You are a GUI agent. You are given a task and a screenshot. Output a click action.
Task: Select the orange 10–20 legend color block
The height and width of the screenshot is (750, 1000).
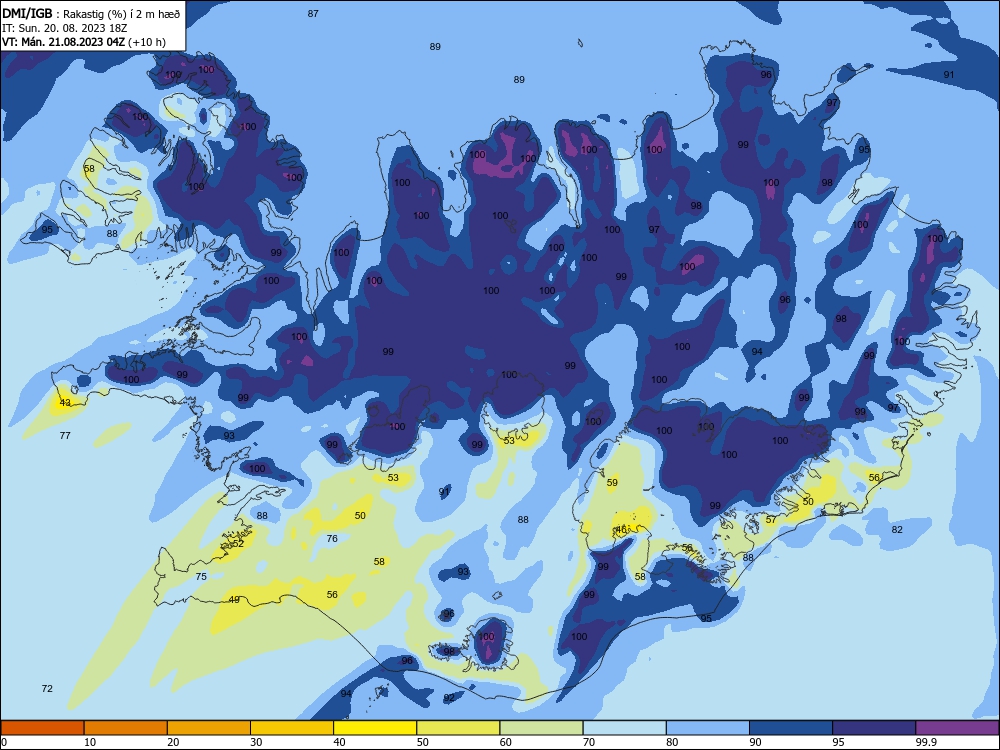tap(126, 728)
